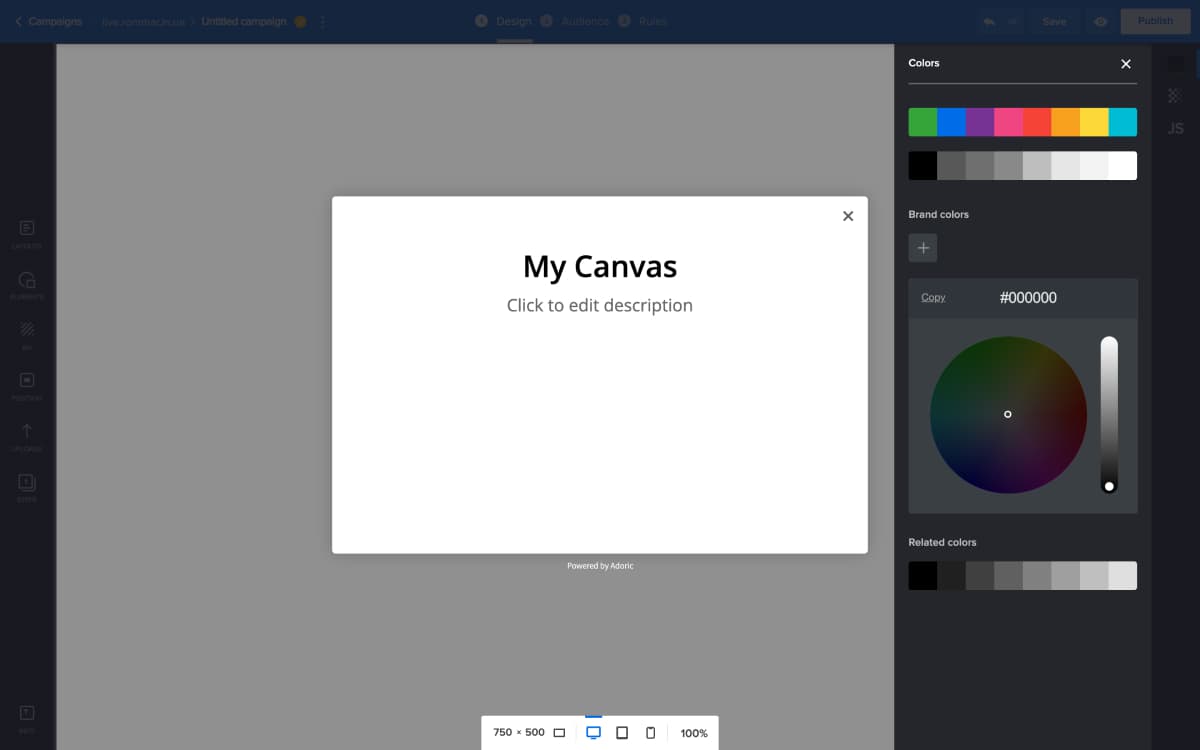Switch to tablet device preview icon
The height and width of the screenshot is (750, 1200).
pyautogui.click(x=622, y=733)
